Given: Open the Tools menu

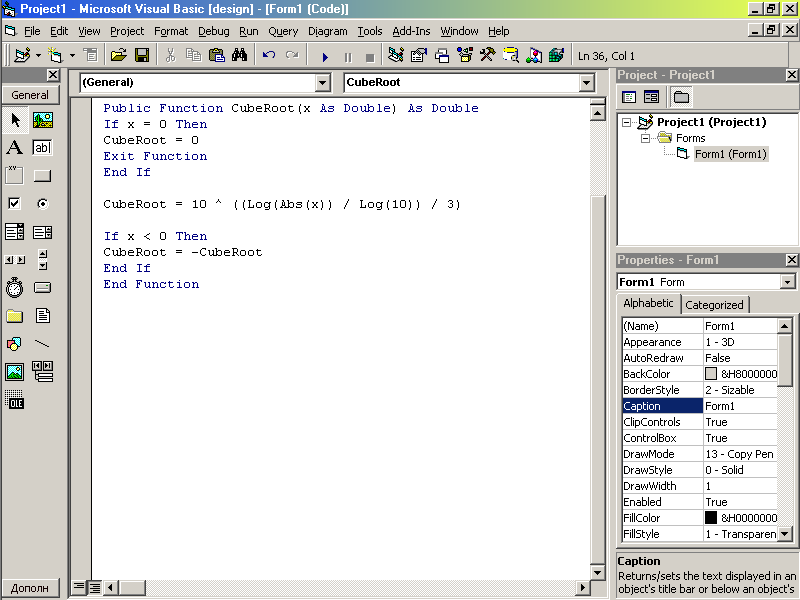Looking at the screenshot, I should point(369,32).
